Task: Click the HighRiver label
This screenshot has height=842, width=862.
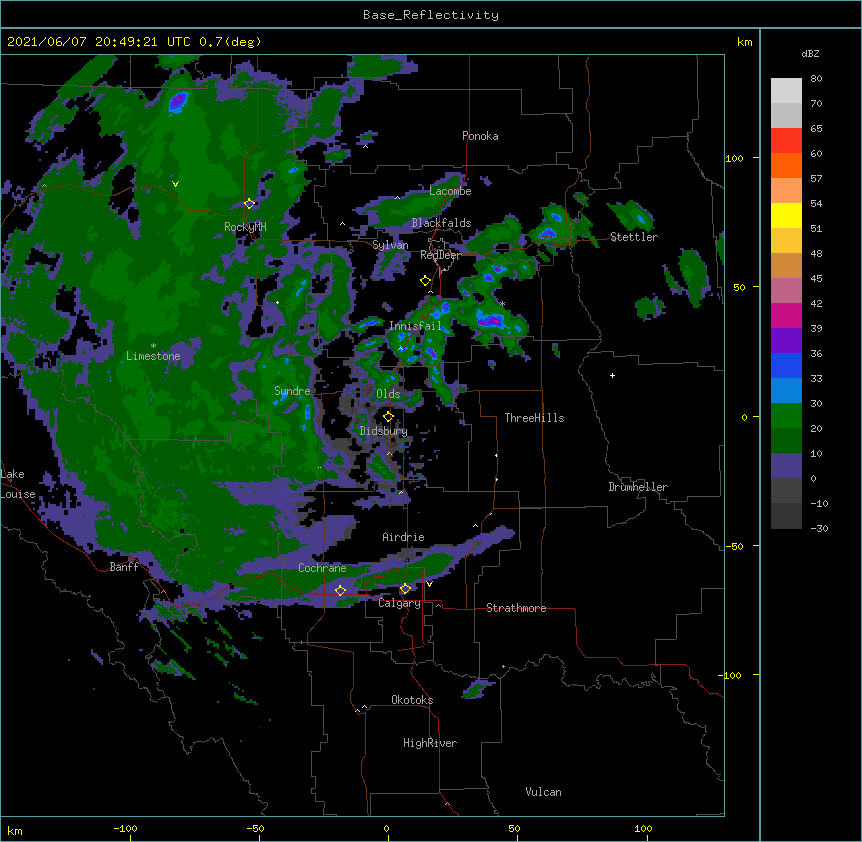Action: click(x=430, y=743)
